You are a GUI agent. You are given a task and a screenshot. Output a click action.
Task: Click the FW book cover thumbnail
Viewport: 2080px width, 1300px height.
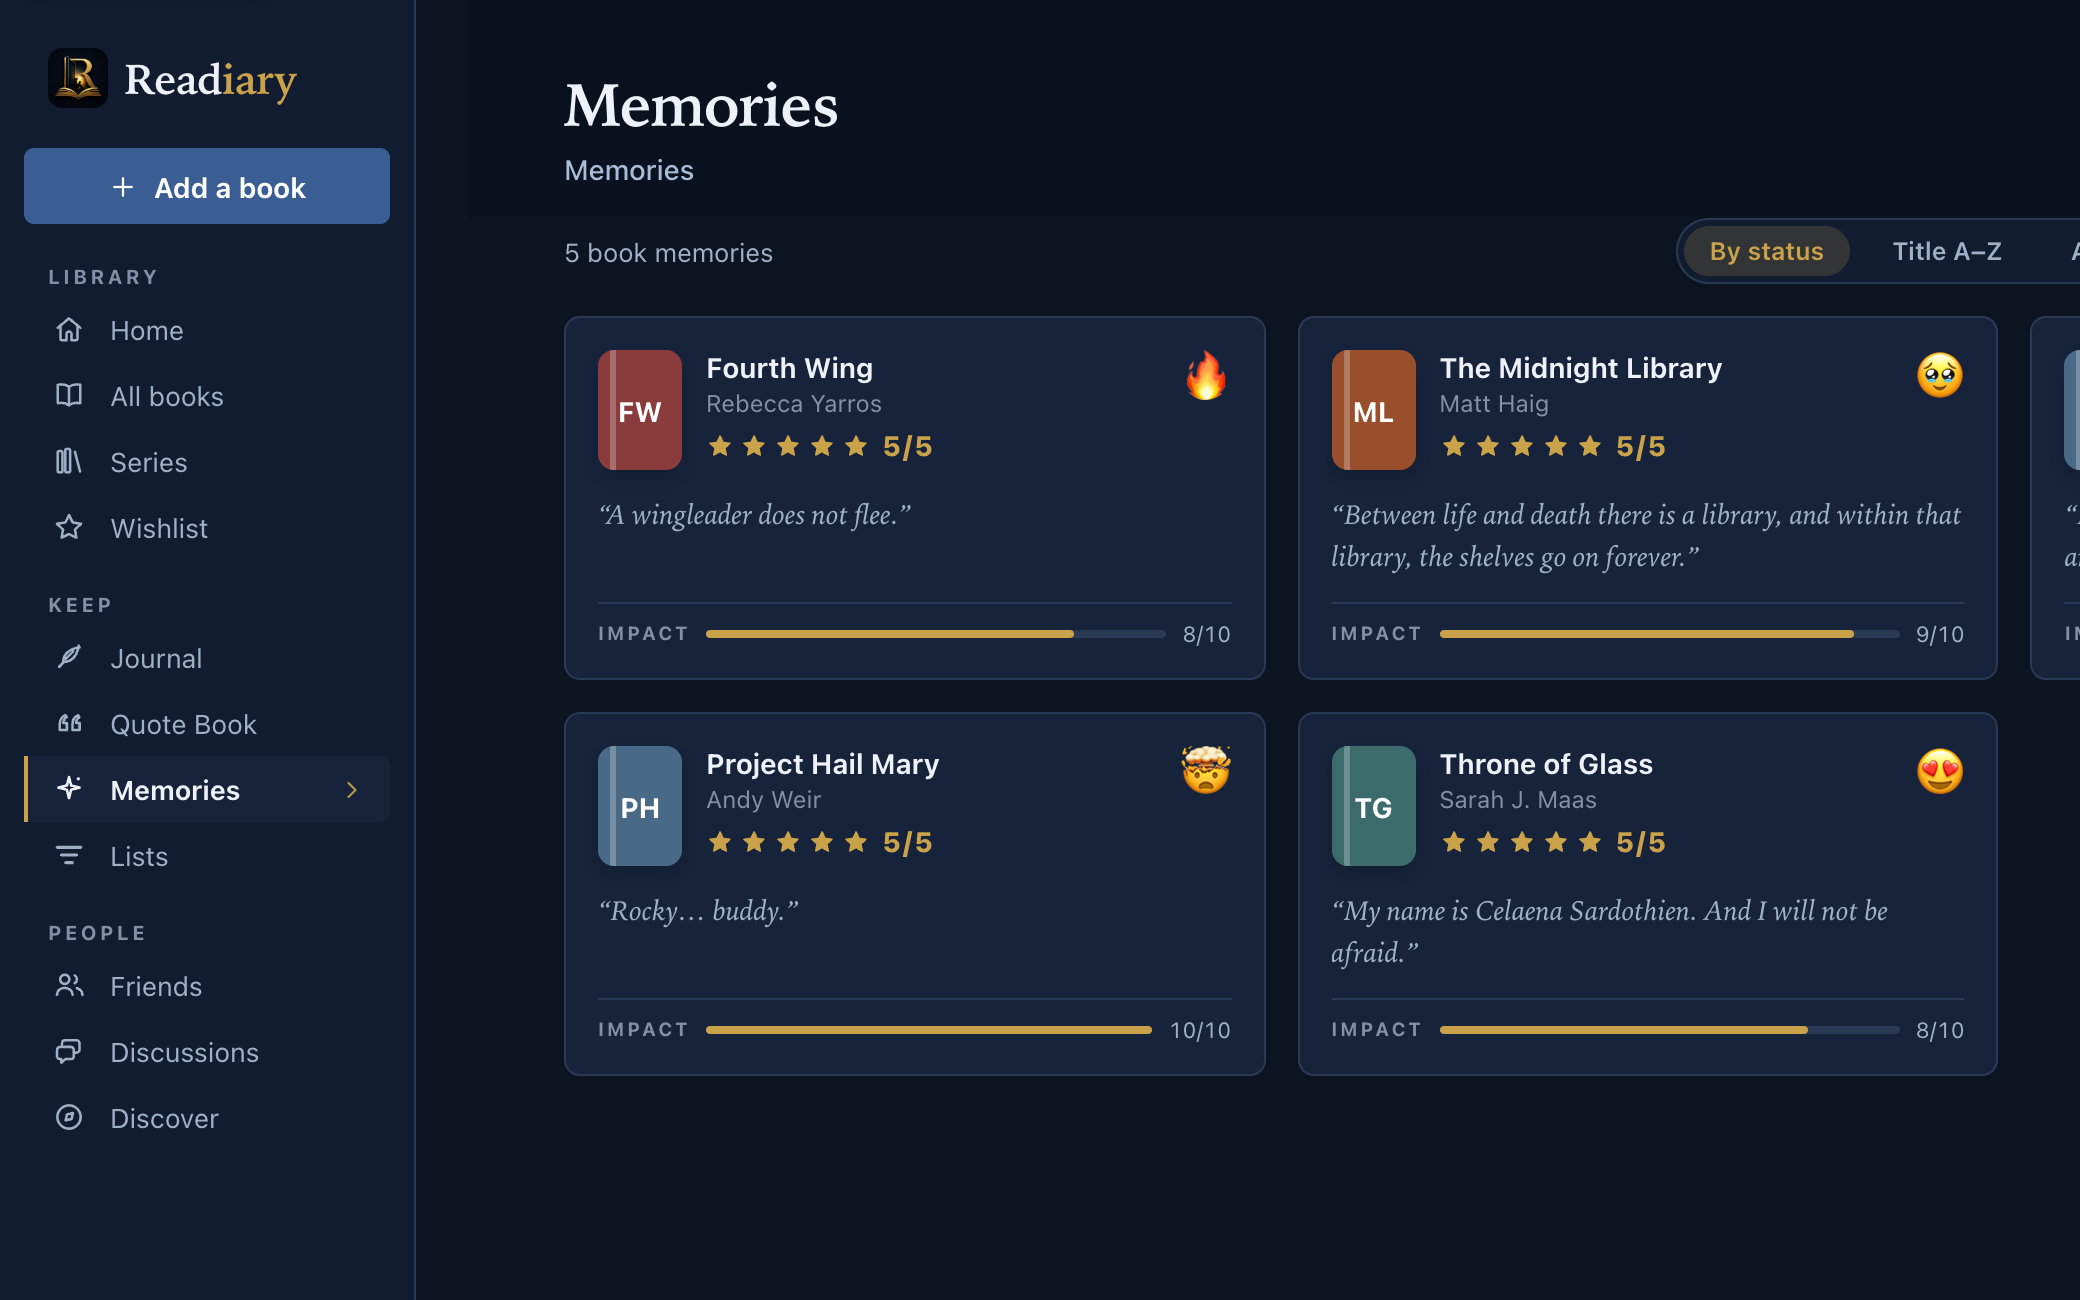(640, 410)
